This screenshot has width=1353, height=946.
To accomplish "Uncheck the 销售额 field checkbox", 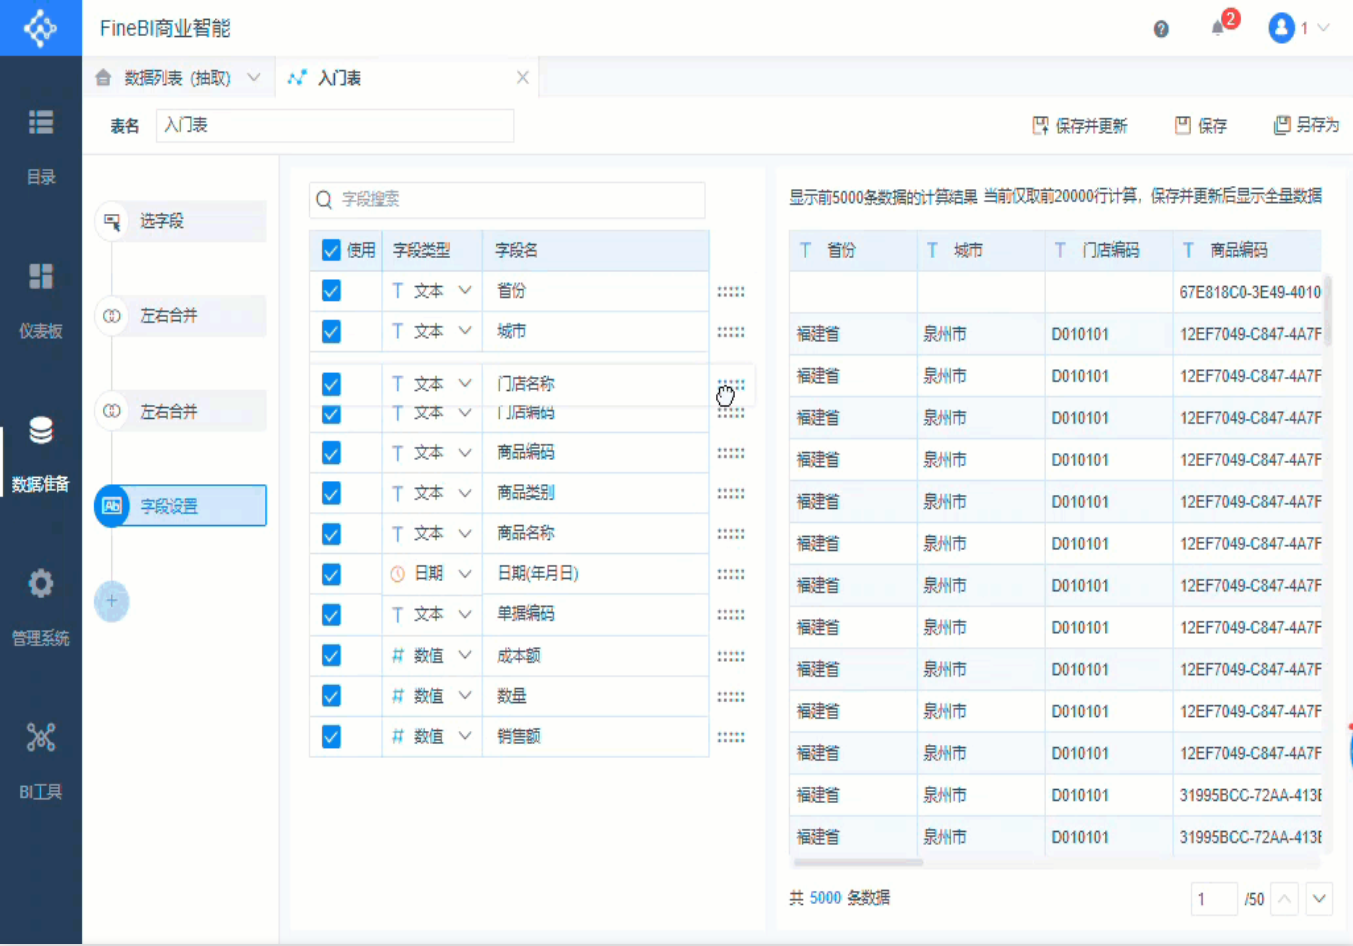I will point(331,737).
